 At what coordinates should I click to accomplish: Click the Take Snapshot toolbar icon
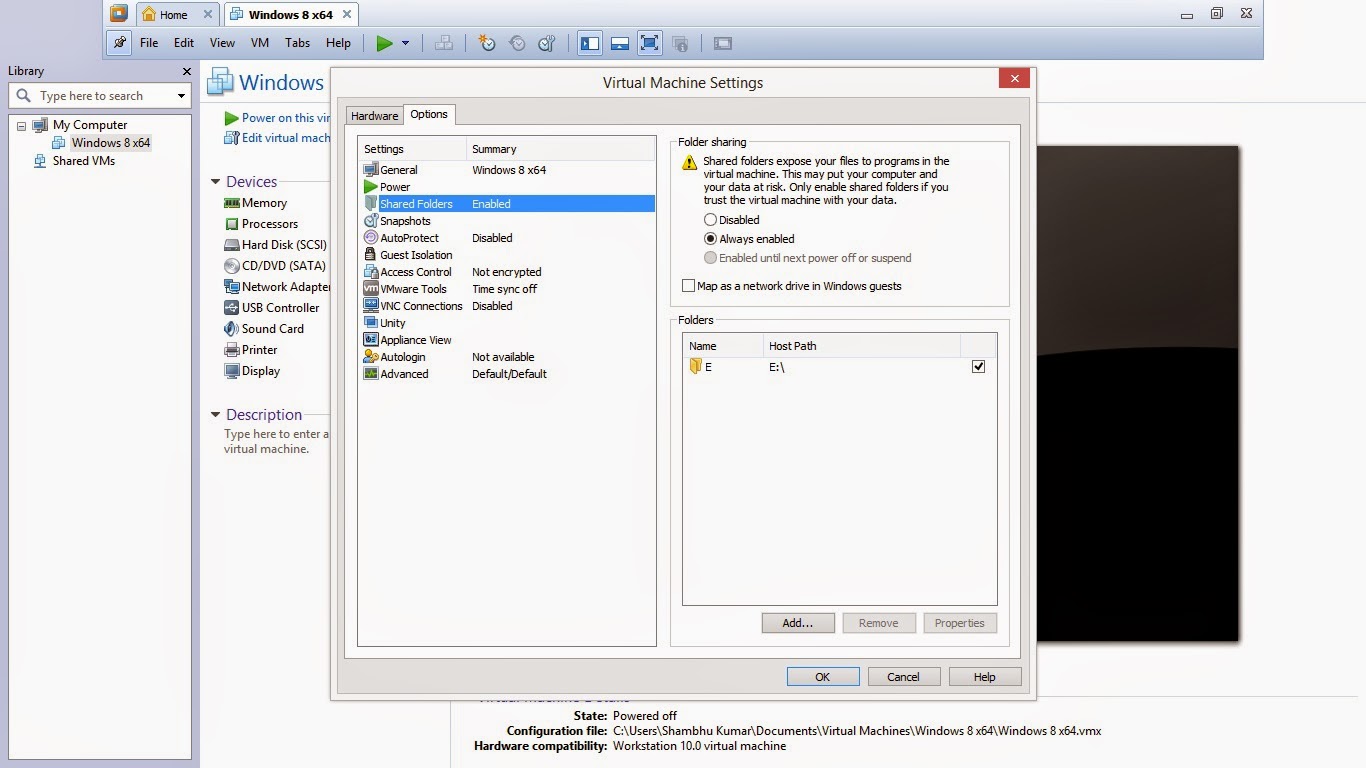pyautogui.click(x=486, y=43)
